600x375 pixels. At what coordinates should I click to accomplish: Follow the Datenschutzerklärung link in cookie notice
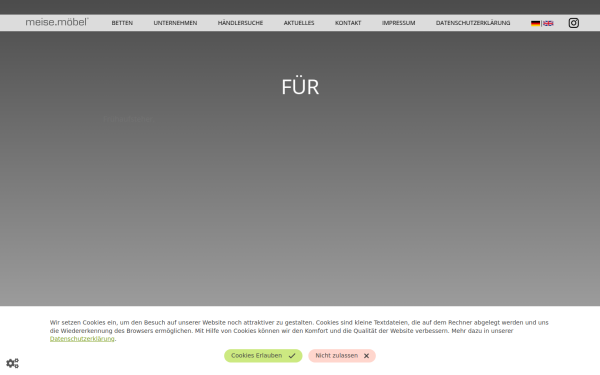click(x=82, y=339)
